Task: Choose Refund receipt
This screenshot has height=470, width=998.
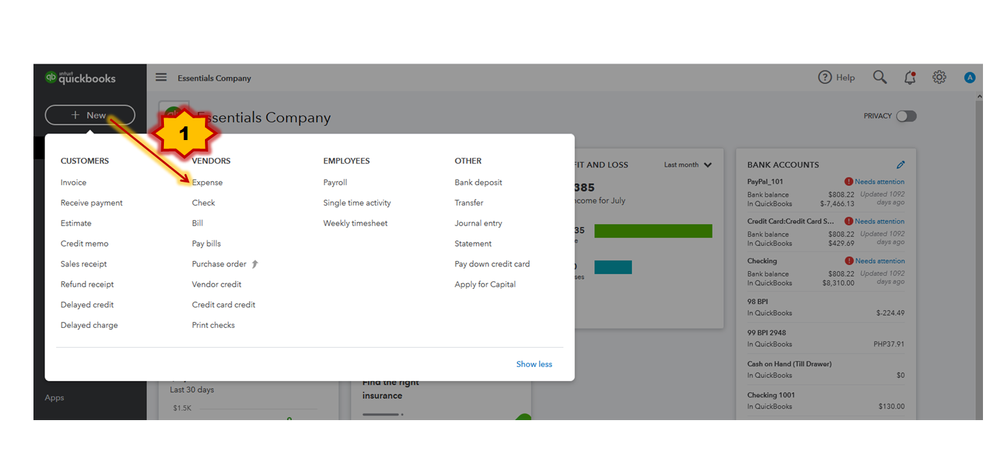Action: 87,284
